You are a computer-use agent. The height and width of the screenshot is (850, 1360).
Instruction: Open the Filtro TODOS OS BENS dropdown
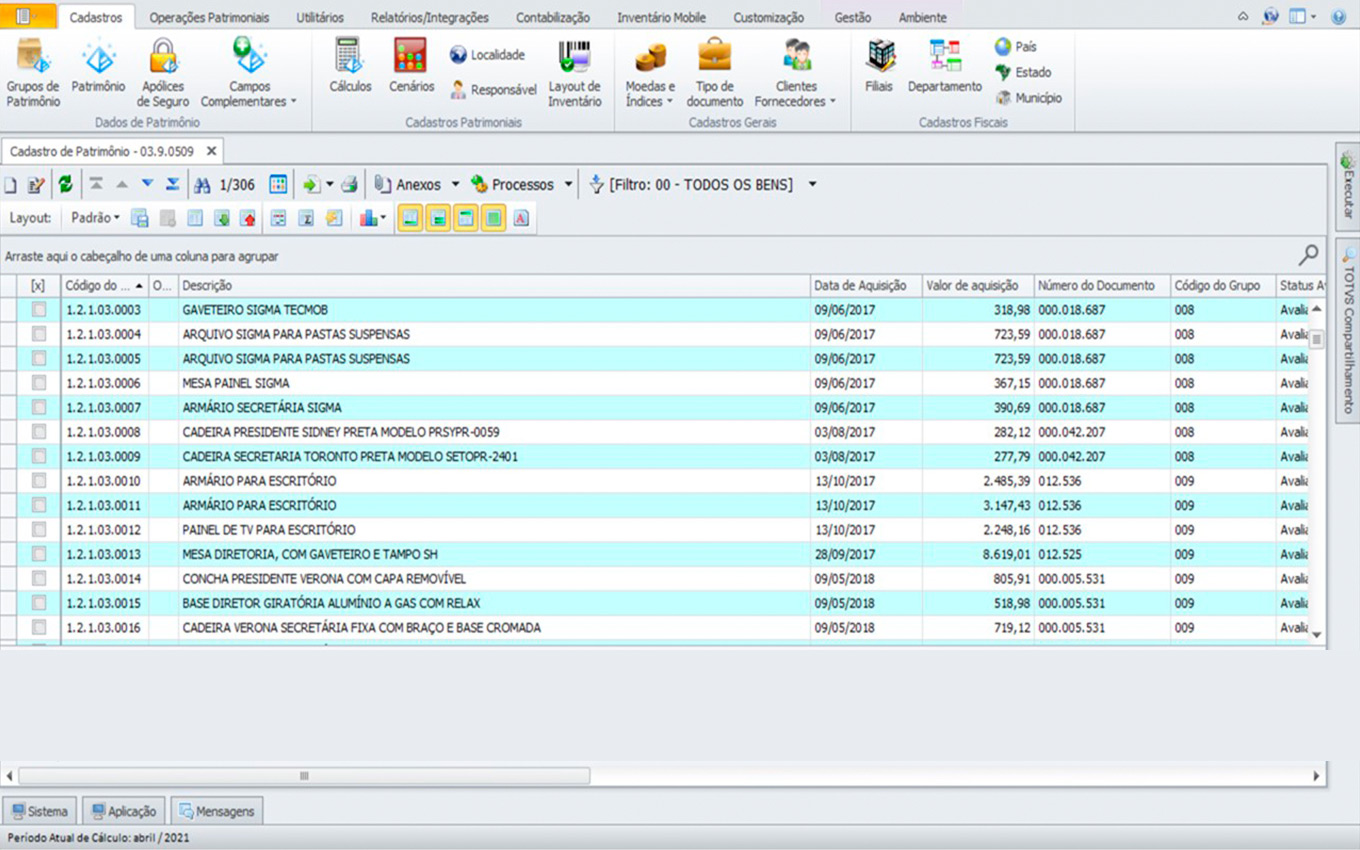[x=812, y=185]
